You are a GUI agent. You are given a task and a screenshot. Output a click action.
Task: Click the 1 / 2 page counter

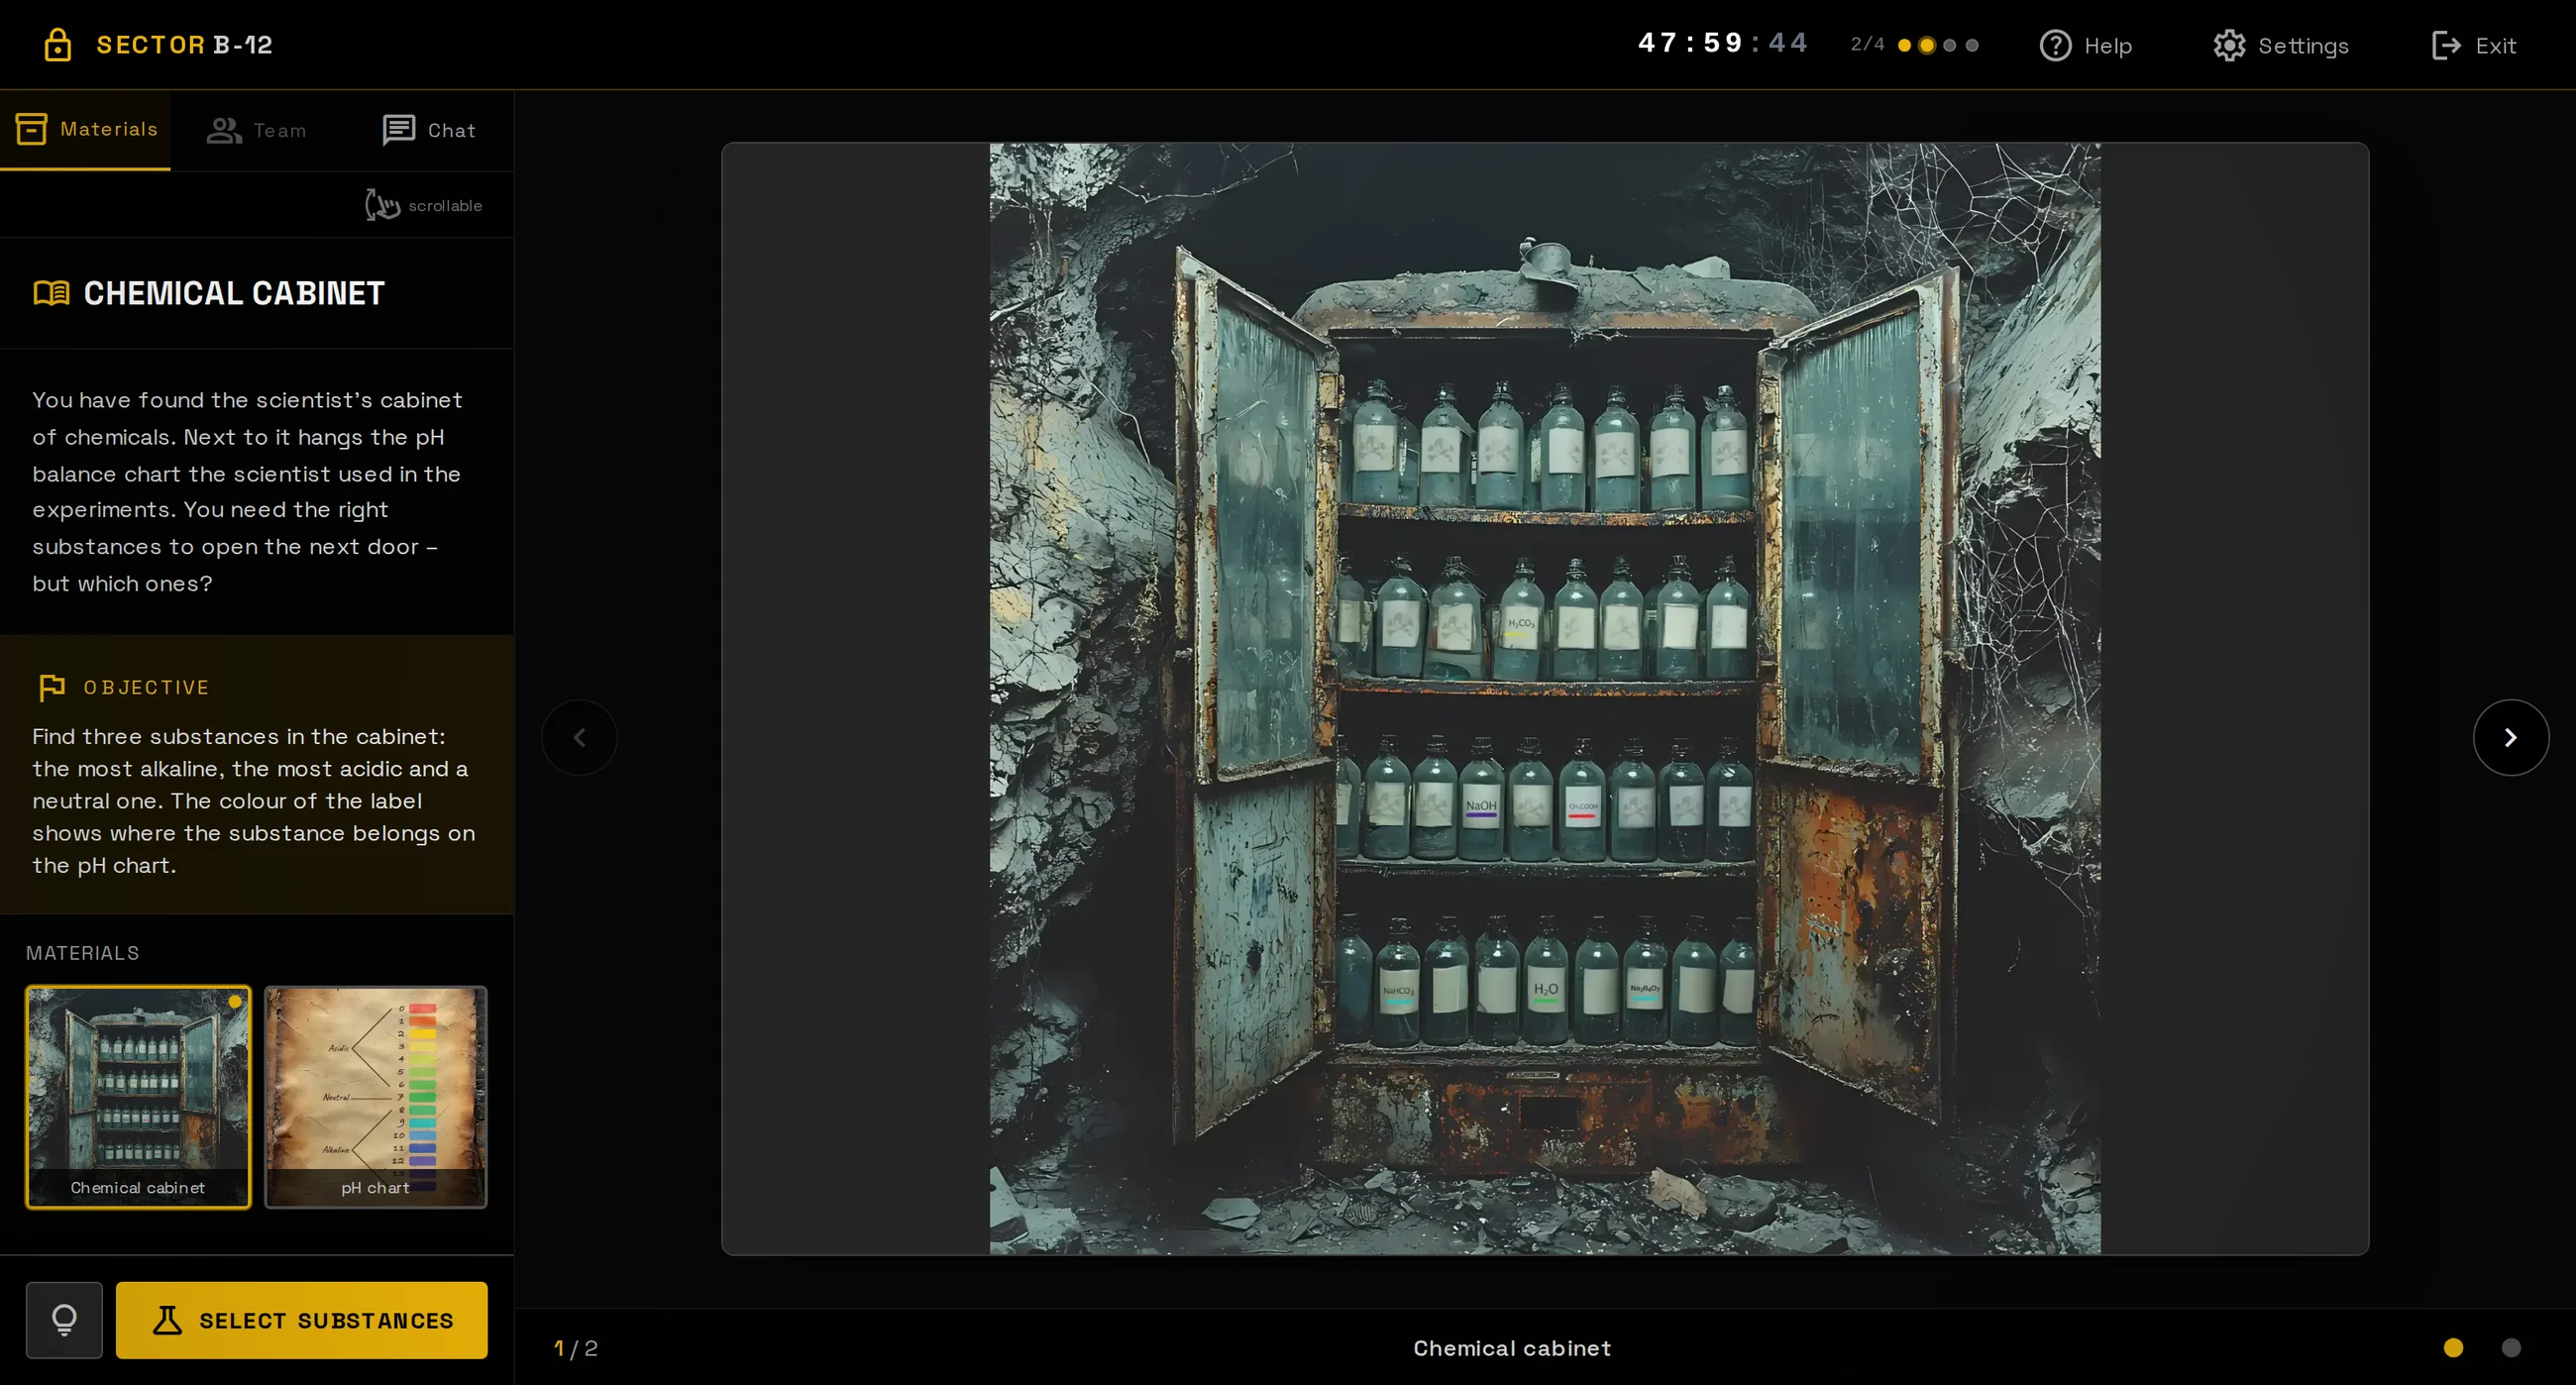click(x=576, y=1348)
